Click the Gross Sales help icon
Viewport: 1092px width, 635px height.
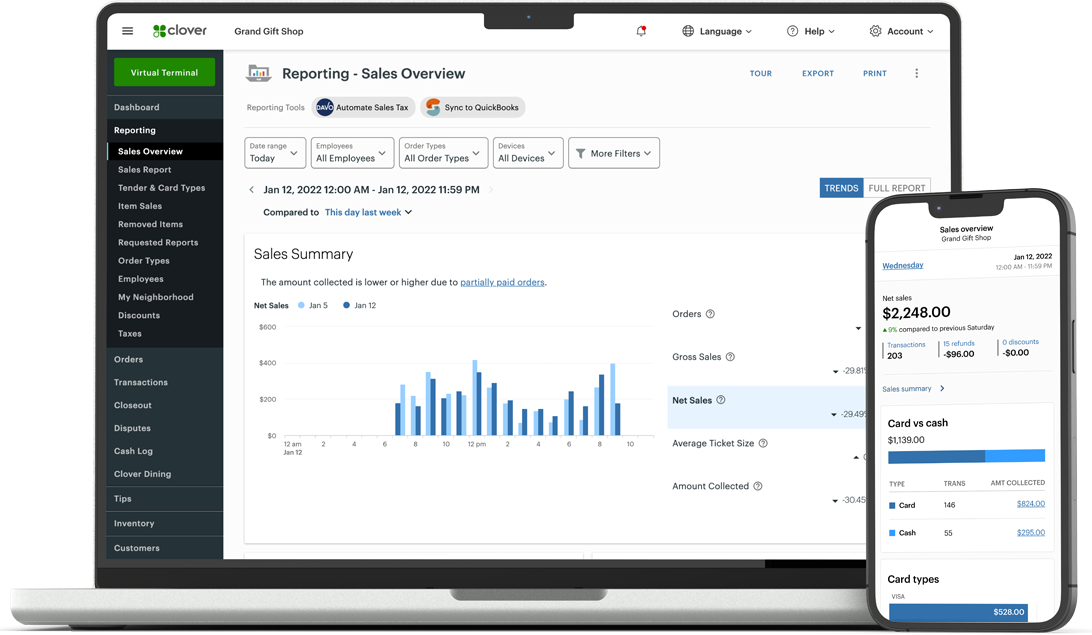[x=730, y=357]
